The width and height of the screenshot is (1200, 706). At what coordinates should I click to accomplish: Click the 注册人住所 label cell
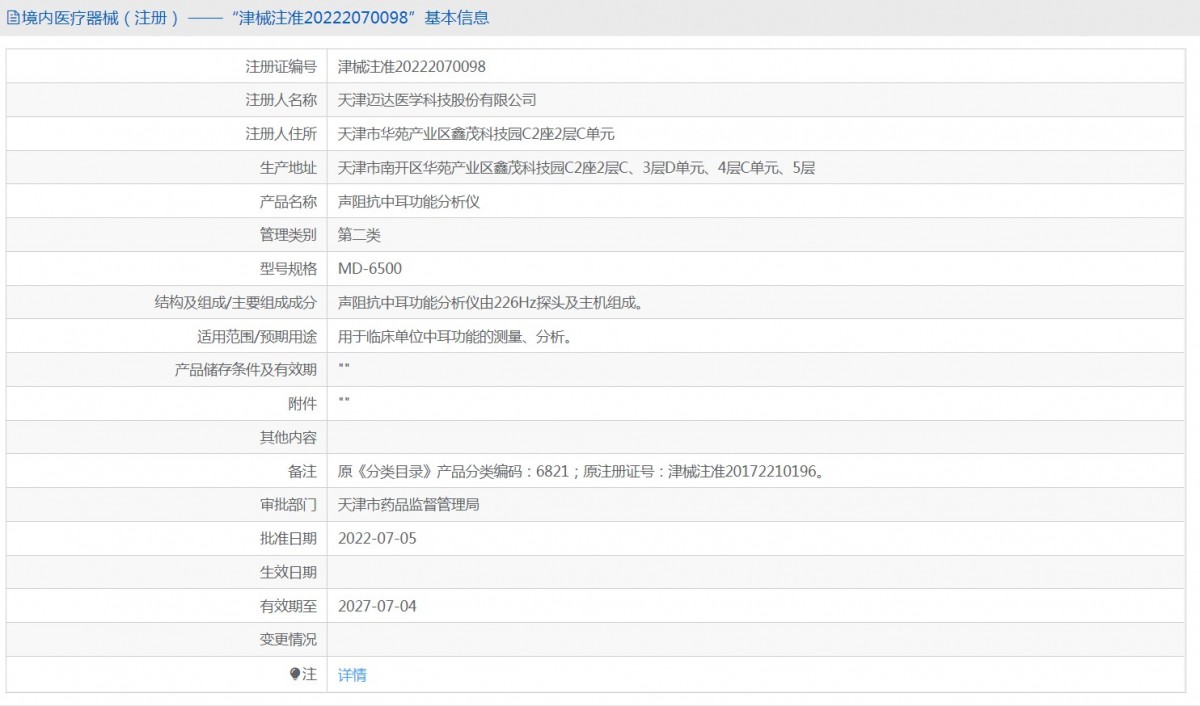[x=167, y=134]
